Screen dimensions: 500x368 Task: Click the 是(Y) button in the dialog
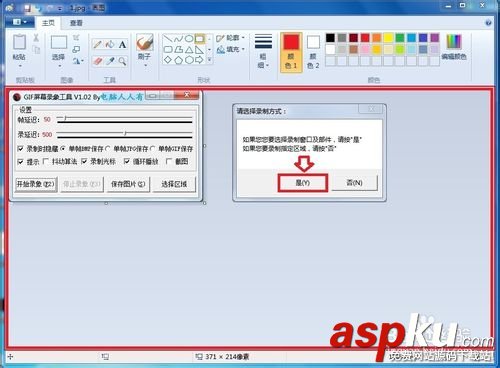(303, 183)
